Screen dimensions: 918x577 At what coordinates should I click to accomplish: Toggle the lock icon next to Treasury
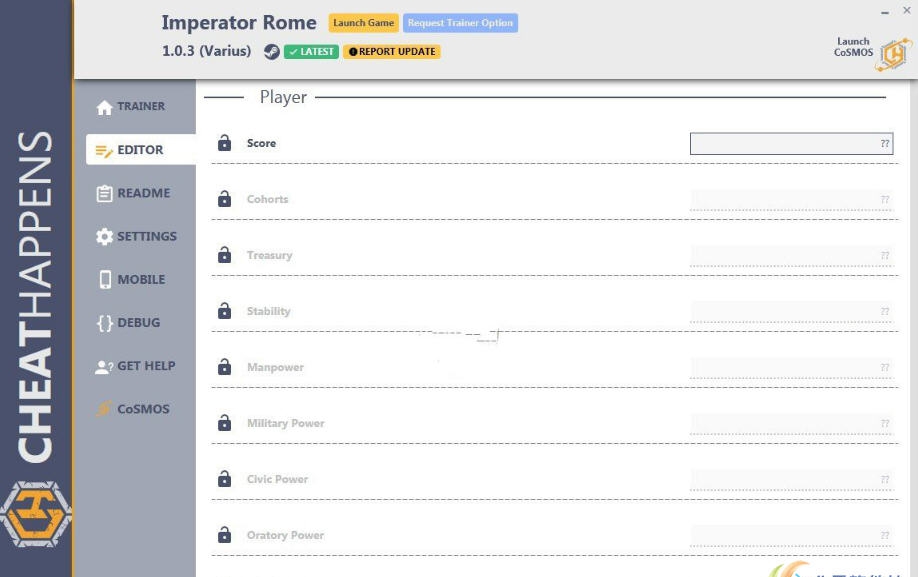(x=224, y=255)
